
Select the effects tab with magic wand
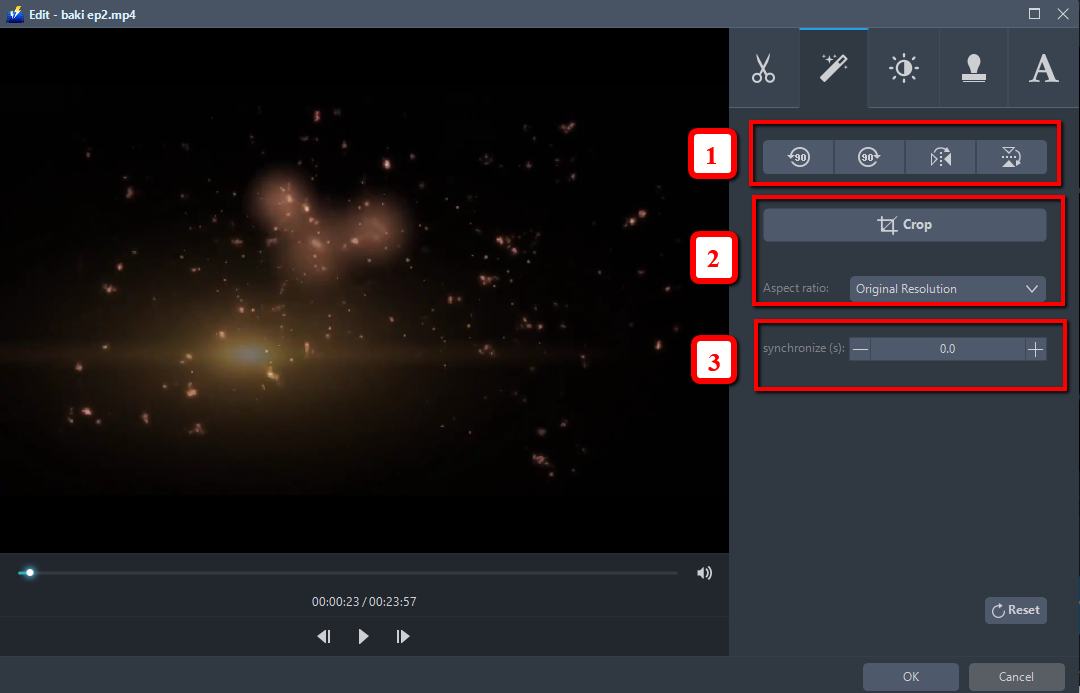click(x=834, y=68)
